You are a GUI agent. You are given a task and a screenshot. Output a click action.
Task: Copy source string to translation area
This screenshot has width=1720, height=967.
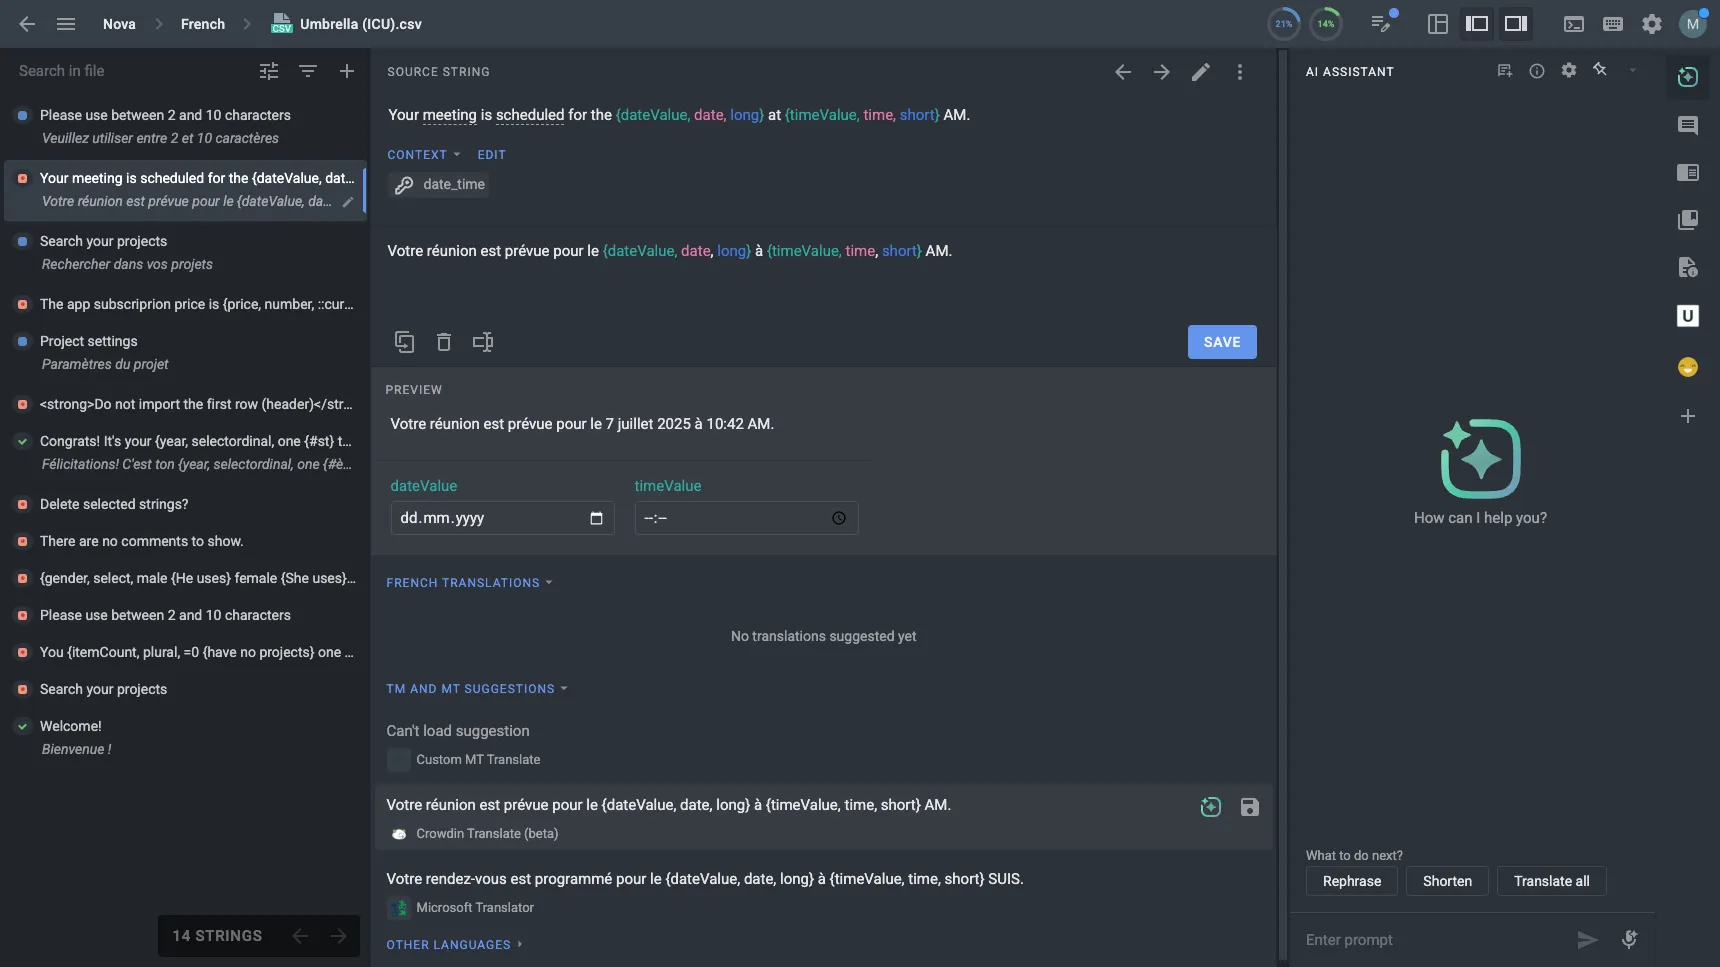pyautogui.click(x=404, y=342)
